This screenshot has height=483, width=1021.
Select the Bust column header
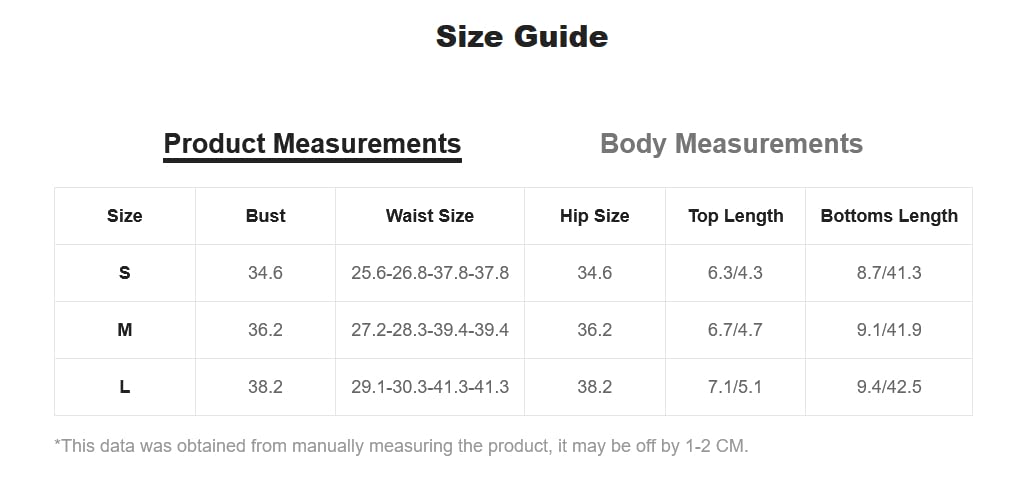[x=265, y=216]
